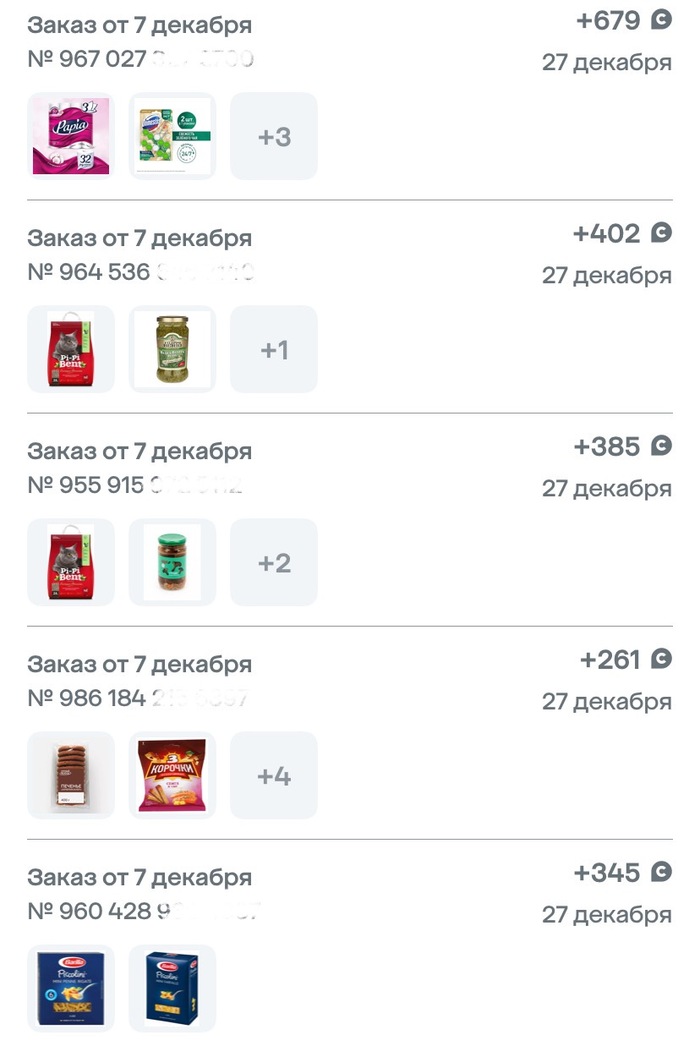View the brown jar thumbnail in order 955 915
This screenshot has width=700, height=1046.
point(172,562)
